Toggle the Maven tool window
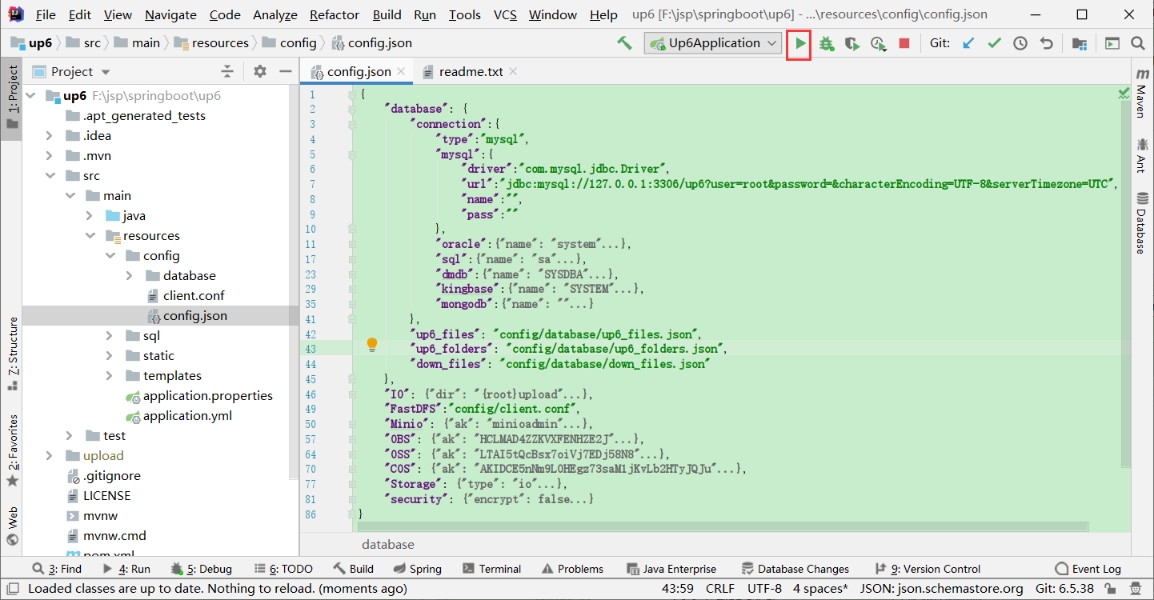This screenshot has height=600, width=1154. [x=1141, y=91]
